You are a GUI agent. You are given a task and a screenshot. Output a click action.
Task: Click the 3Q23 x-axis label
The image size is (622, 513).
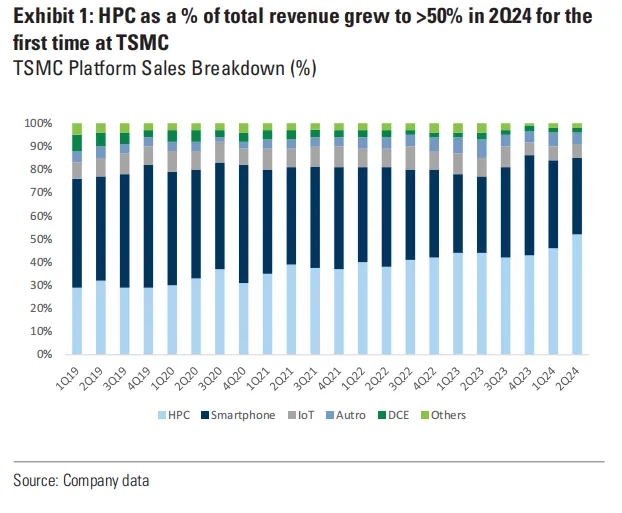tap(497, 379)
